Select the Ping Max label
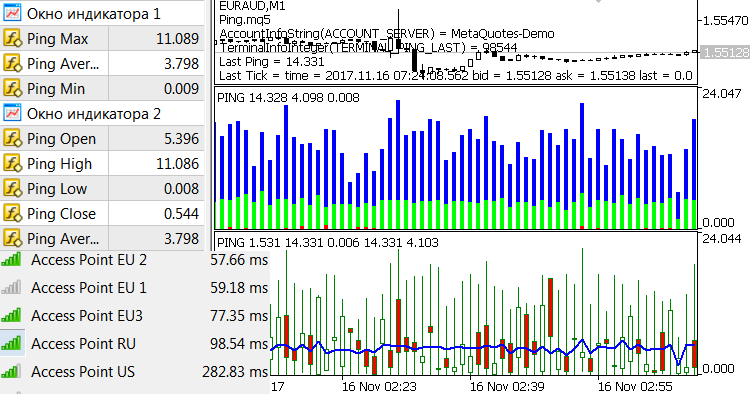This screenshot has height=394, width=750. coord(57,39)
